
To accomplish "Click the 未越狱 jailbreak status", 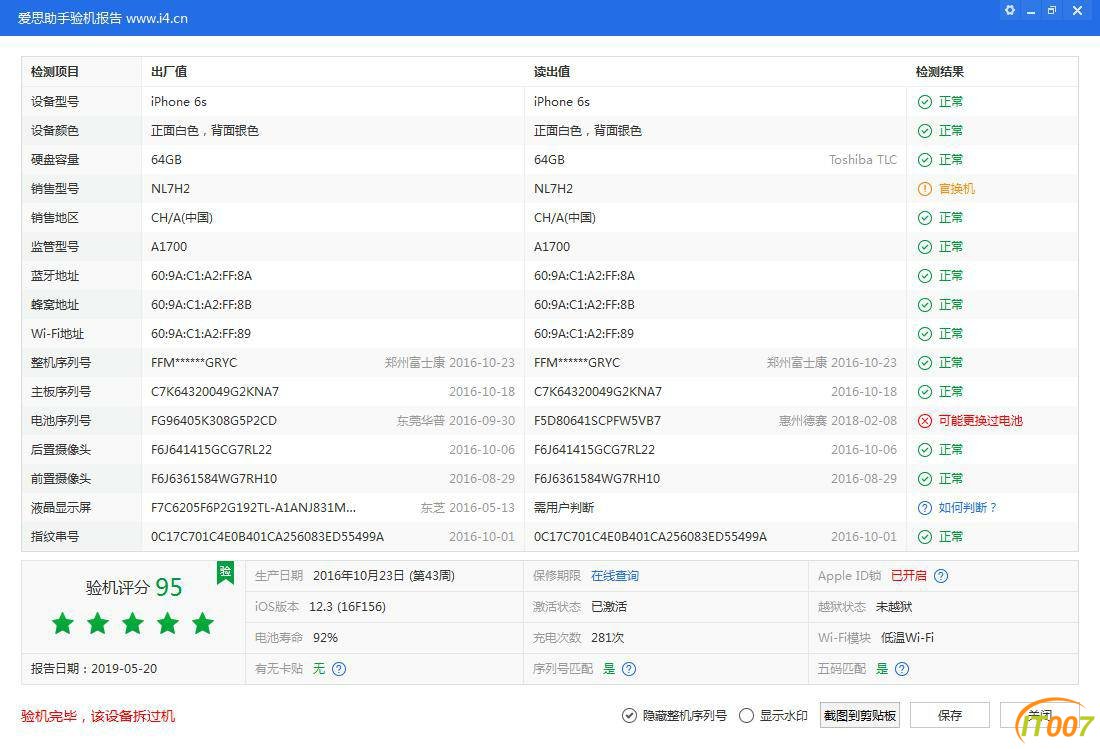I will coord(894,607).
